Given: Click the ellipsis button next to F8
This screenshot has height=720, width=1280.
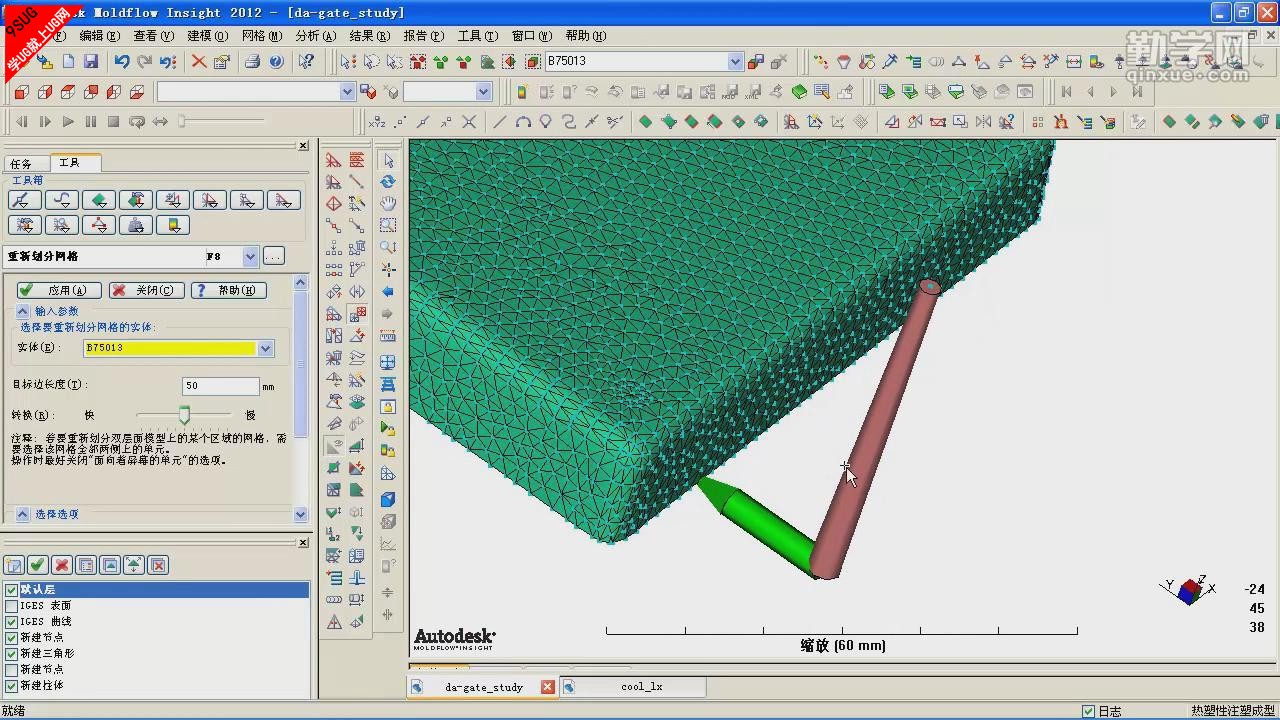Looking at the screenshot, I should pos(274,257).
